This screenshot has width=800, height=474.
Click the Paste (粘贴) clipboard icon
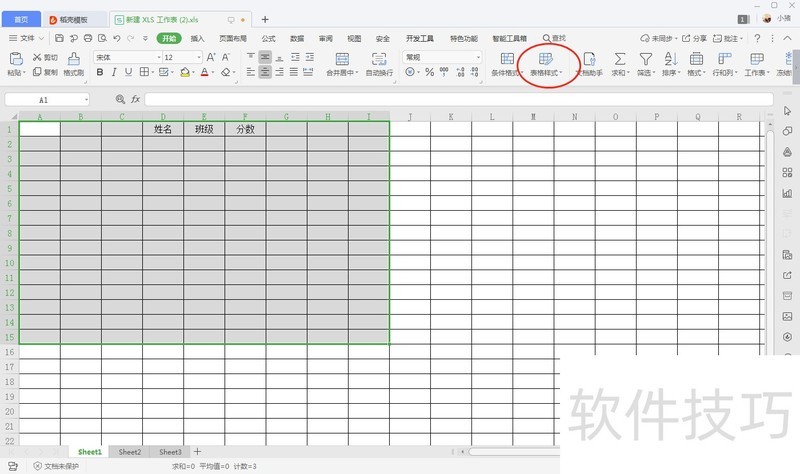pyautogui.click(x=16, y=59)
